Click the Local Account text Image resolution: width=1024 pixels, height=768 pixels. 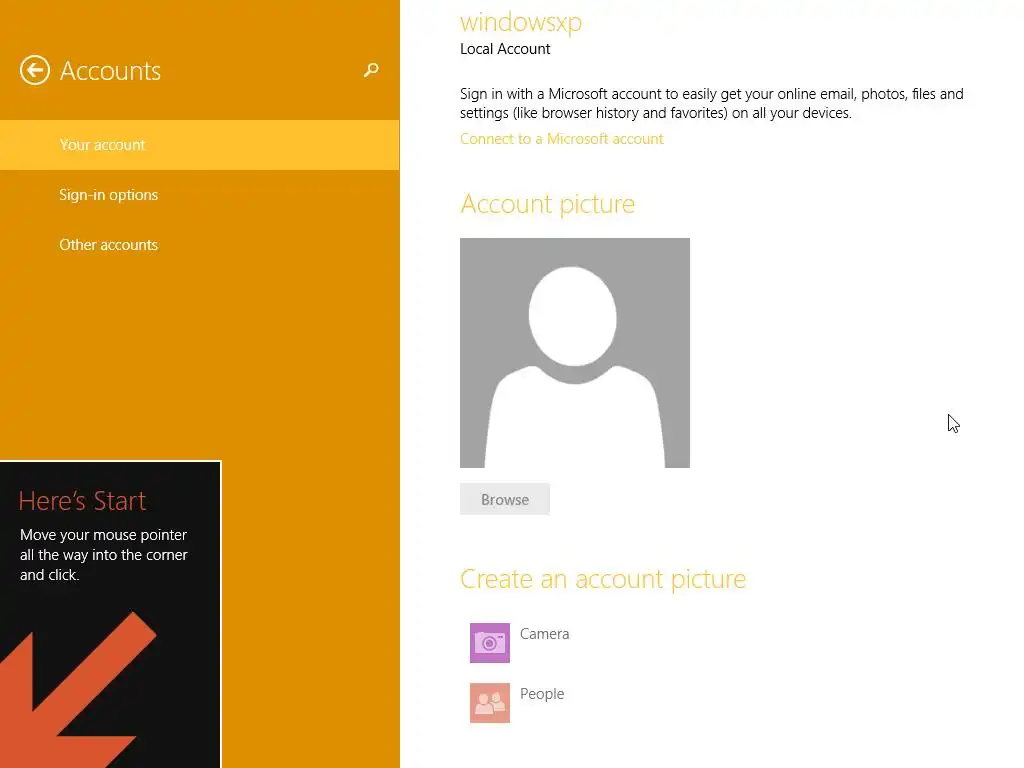pos(505,49)
